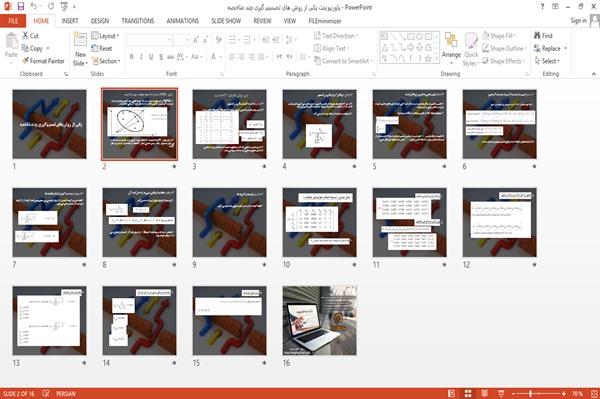Select slide 10 thumbnail
Screen dimensions: 600x399
(x=320, y=222)
